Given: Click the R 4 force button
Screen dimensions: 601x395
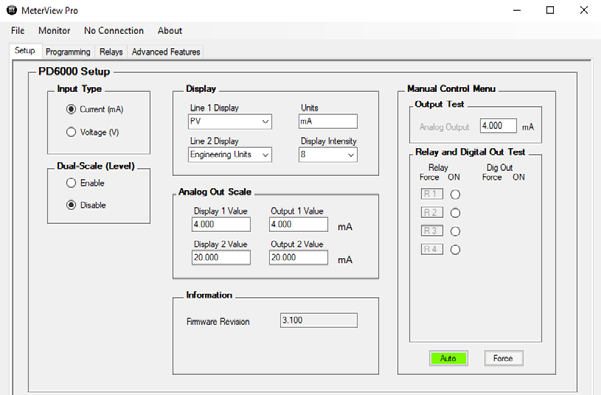Looking at the screenshot, I should [432, 249].
